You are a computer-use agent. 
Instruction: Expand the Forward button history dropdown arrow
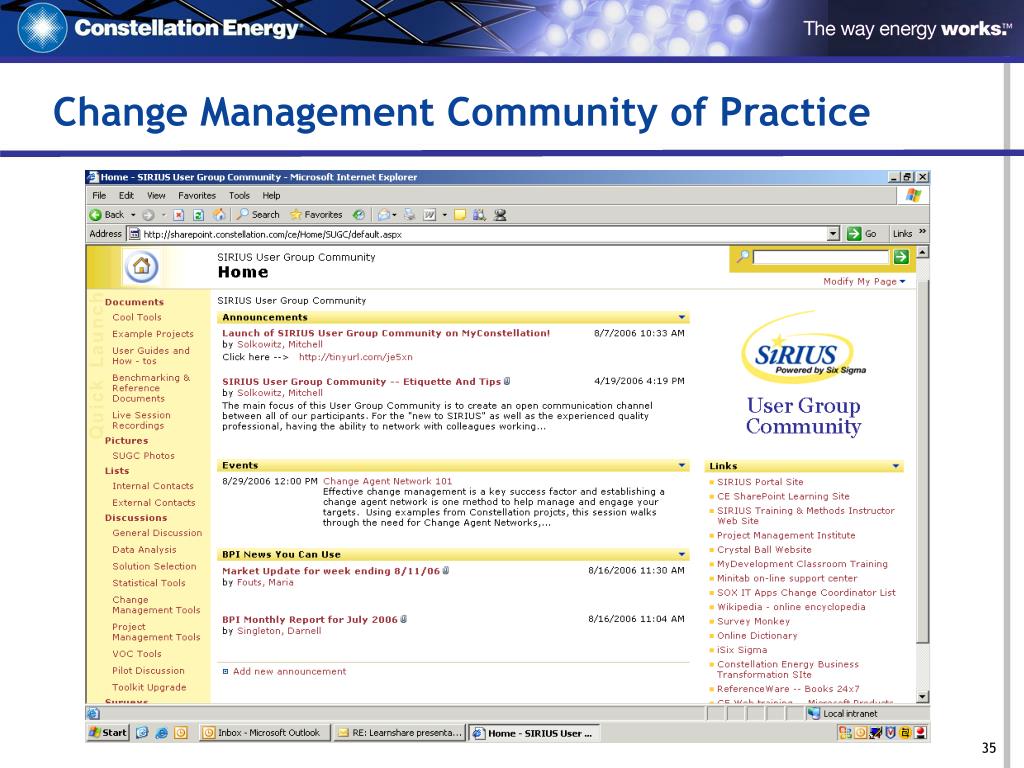[x=163, y=215]
